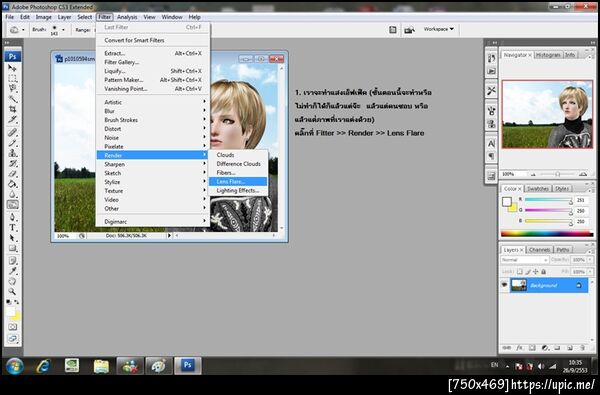Select the Lasso tool

click(12, 89)
